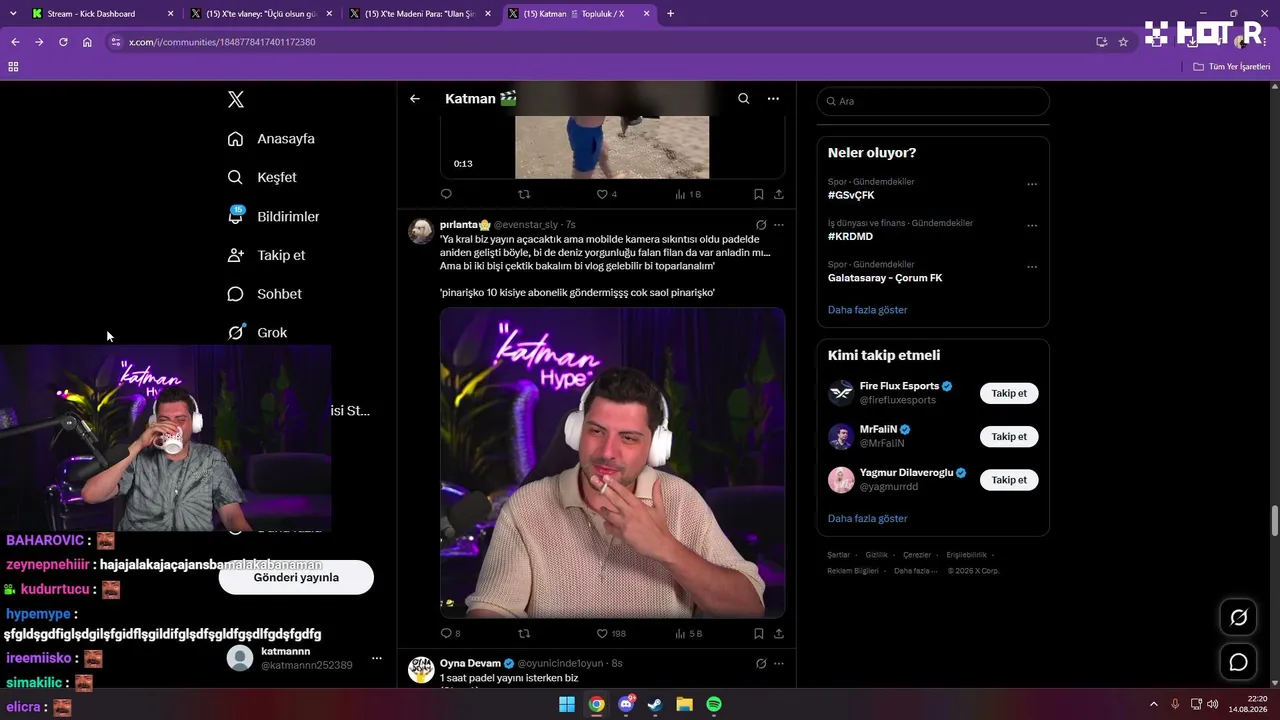
Task: Reload the current page
Action: (63, 42)
